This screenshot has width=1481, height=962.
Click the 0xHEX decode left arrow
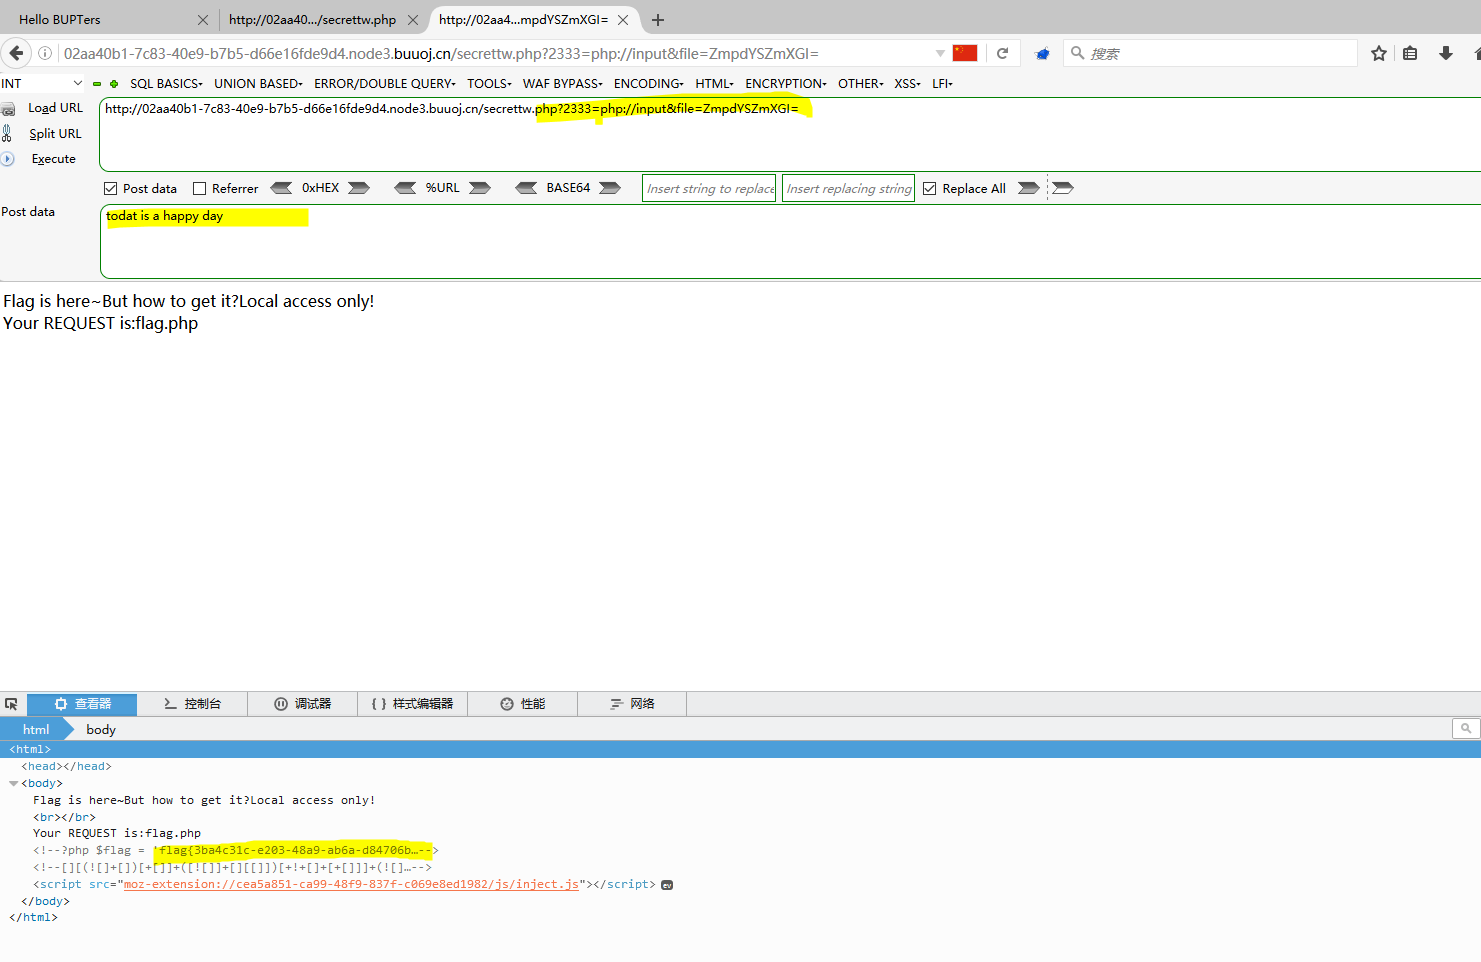tap(282, 188)
